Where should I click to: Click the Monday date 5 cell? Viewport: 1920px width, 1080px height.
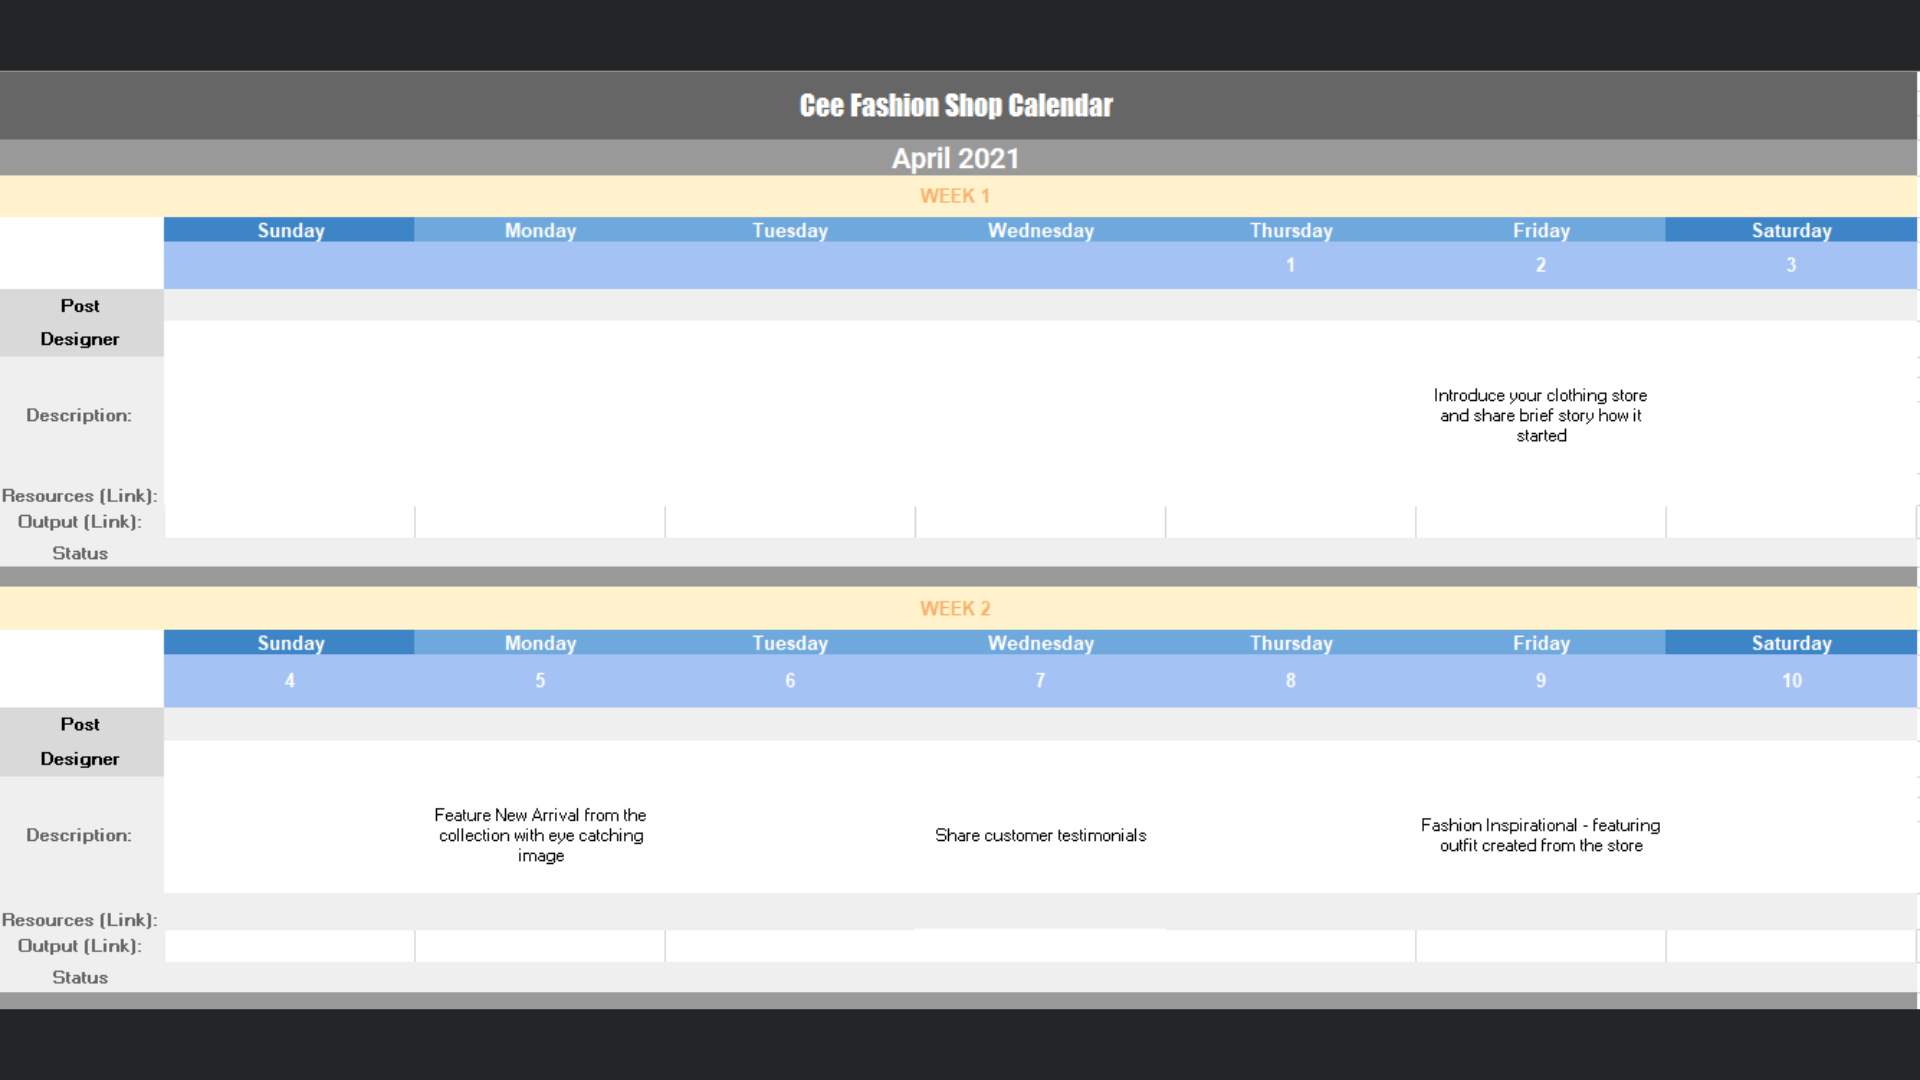[540, 680]
